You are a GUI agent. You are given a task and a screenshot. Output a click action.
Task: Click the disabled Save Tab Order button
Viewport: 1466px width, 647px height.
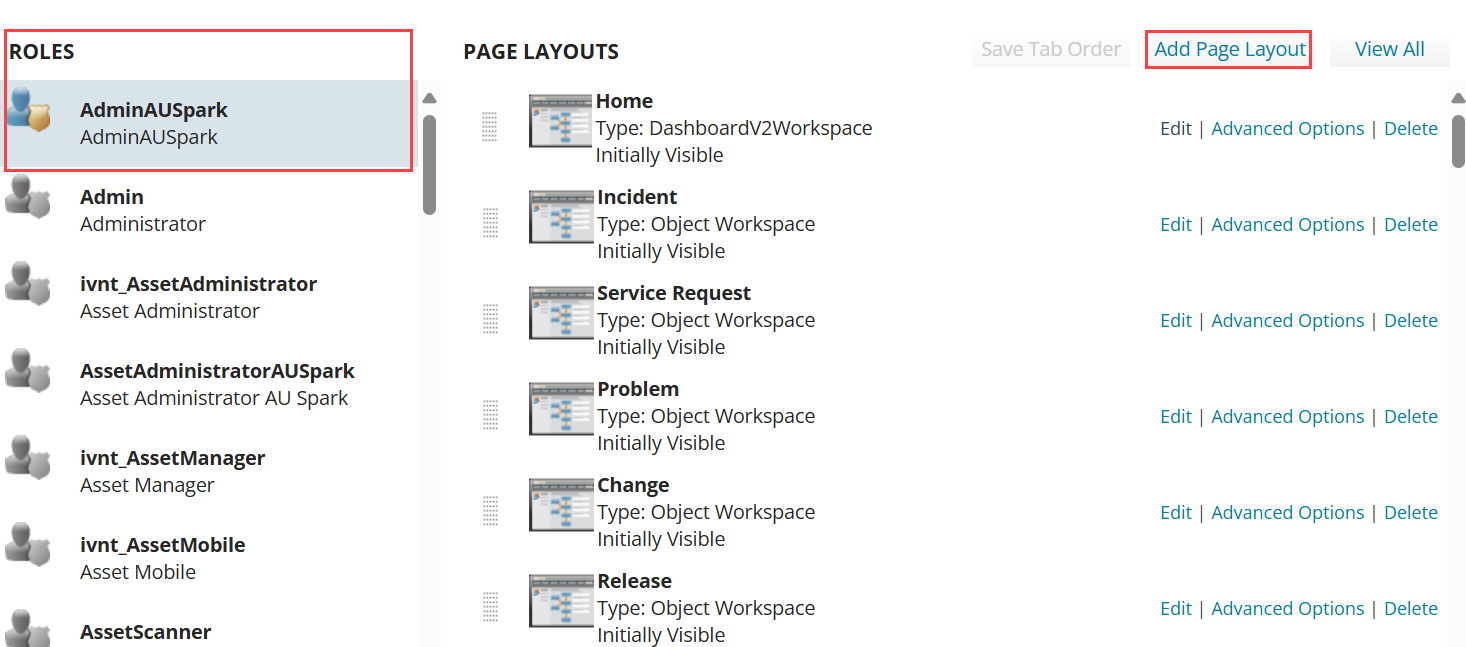pyautogui.click(x=1050, y=49)
